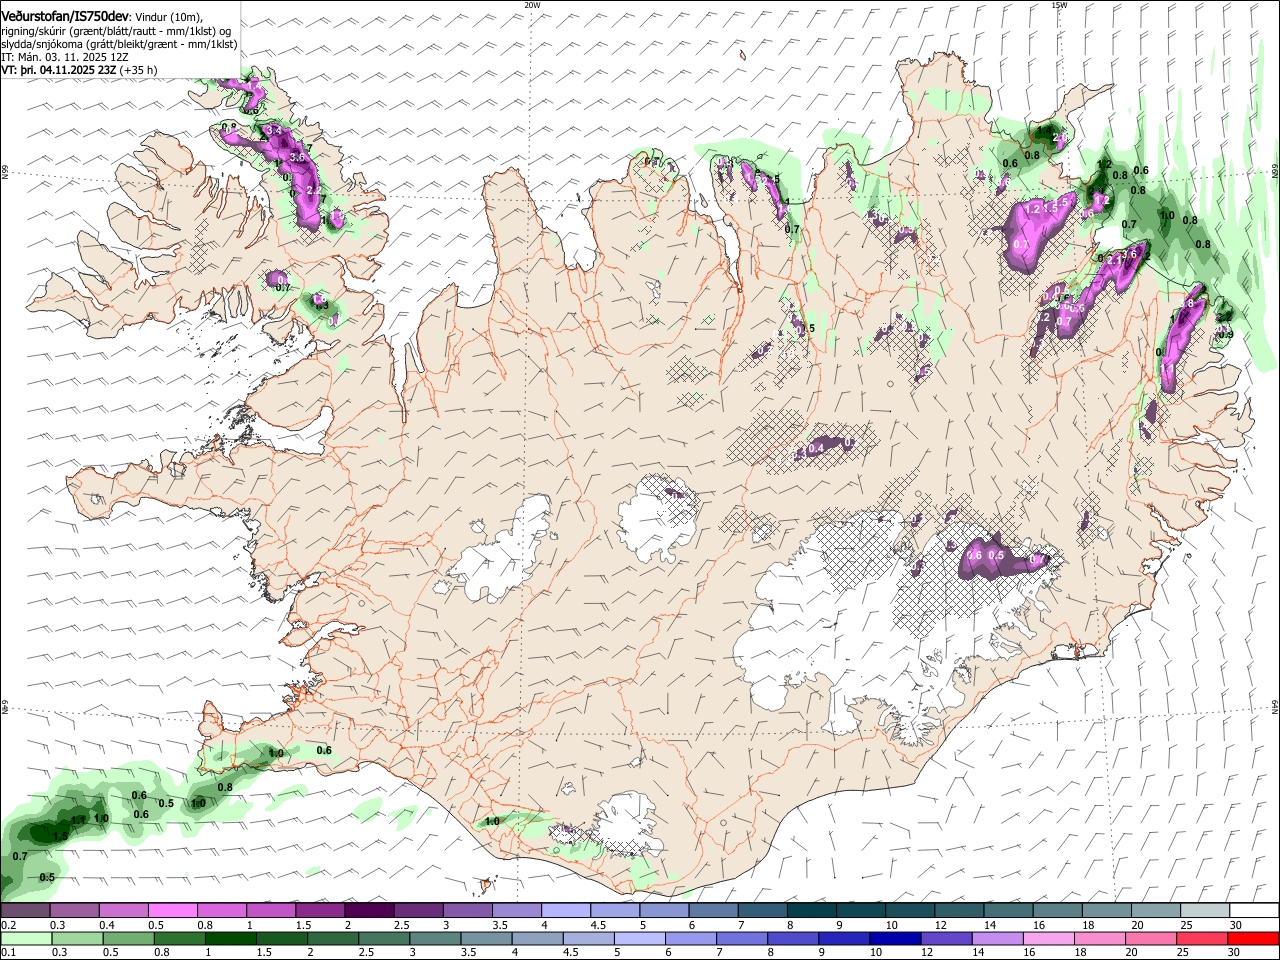Viewport: 1280px width, 960px height.
Task: Click the blue 8 mm rain swatch
Action: tap(792, 938)
